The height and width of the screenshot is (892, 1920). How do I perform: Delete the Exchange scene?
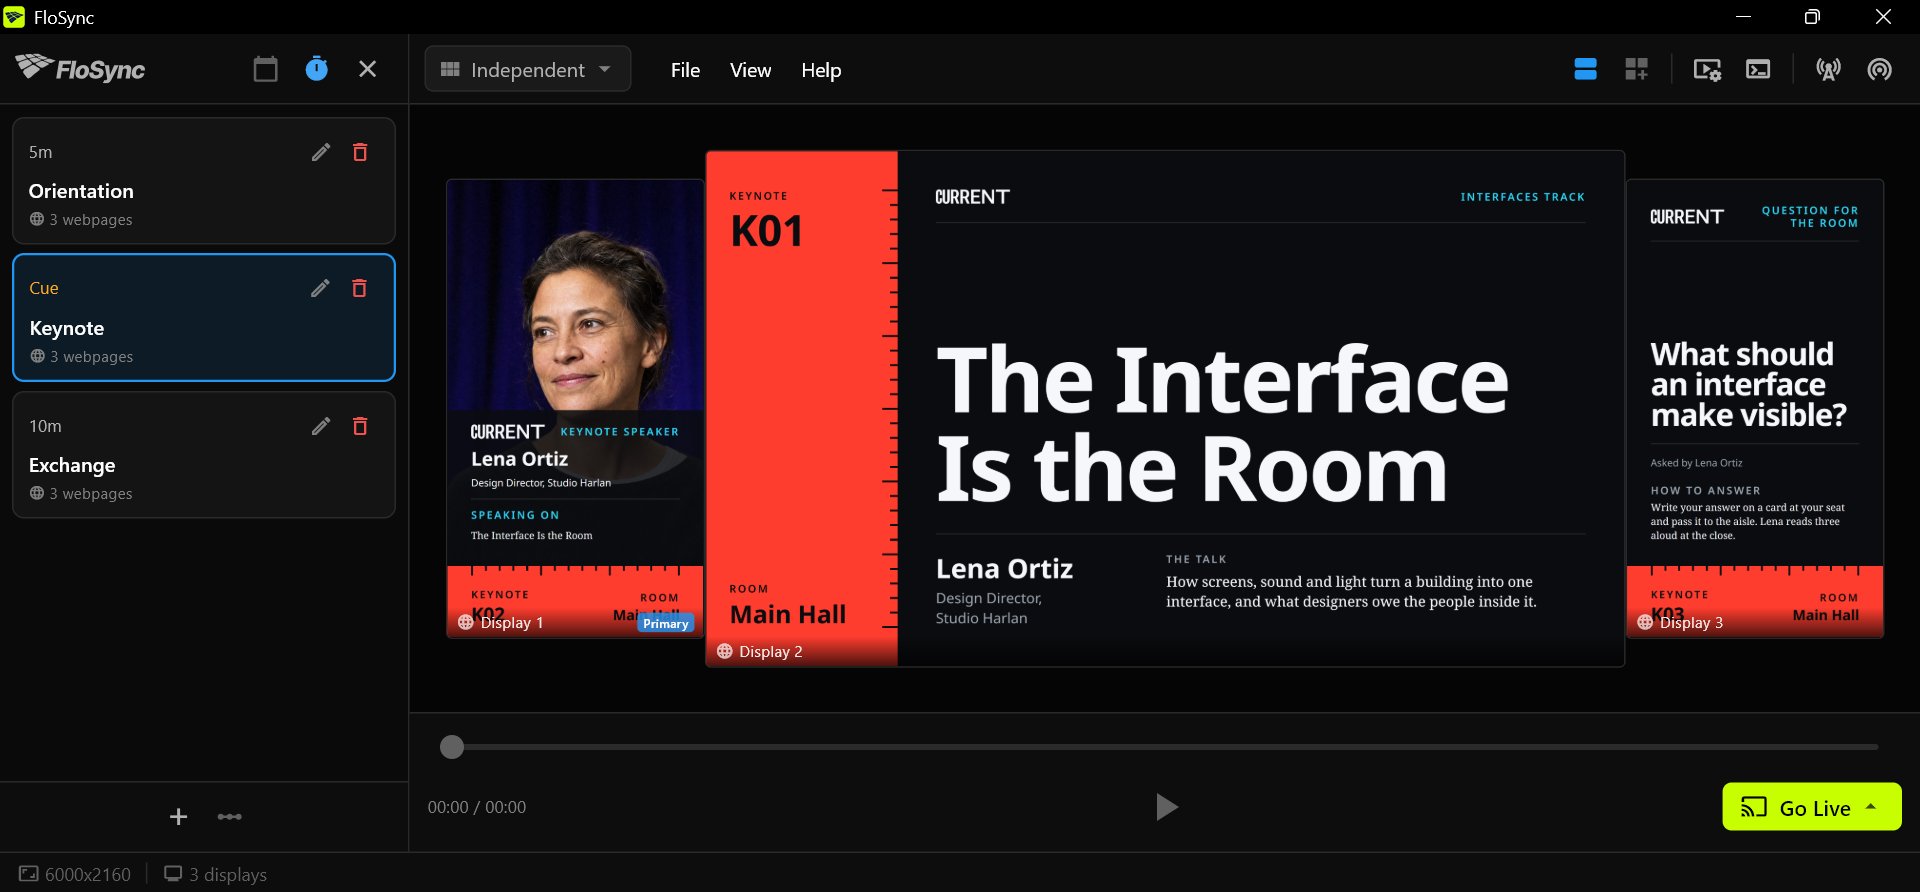pos(360,426)
